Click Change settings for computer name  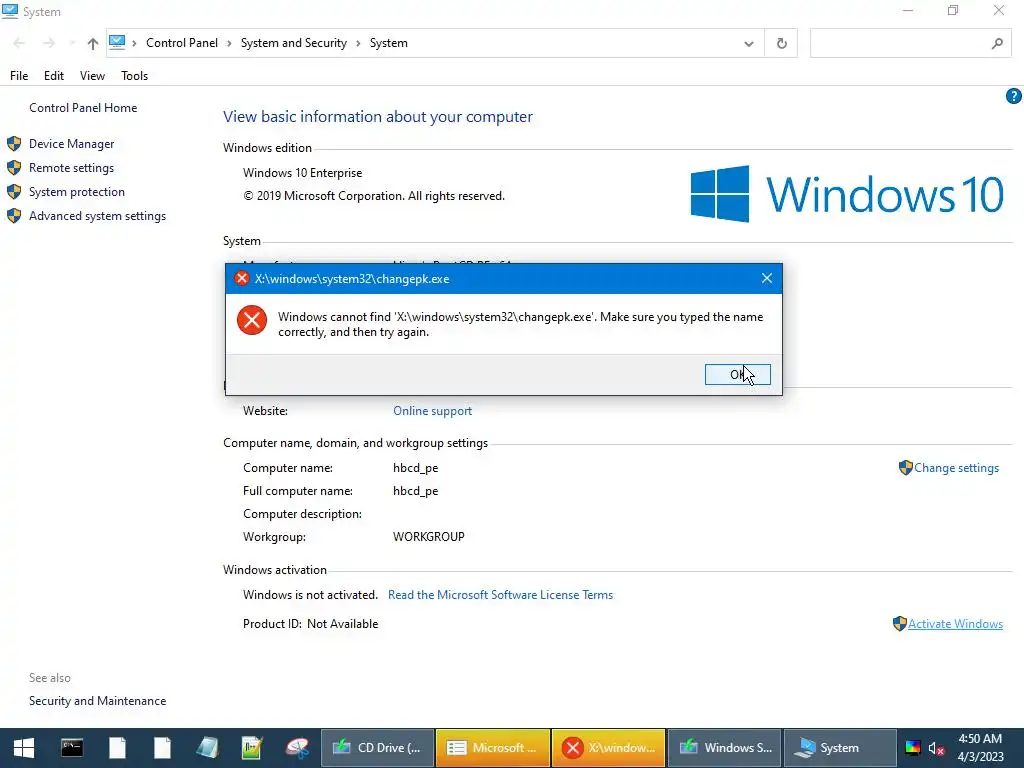click(x=956, y=468)
